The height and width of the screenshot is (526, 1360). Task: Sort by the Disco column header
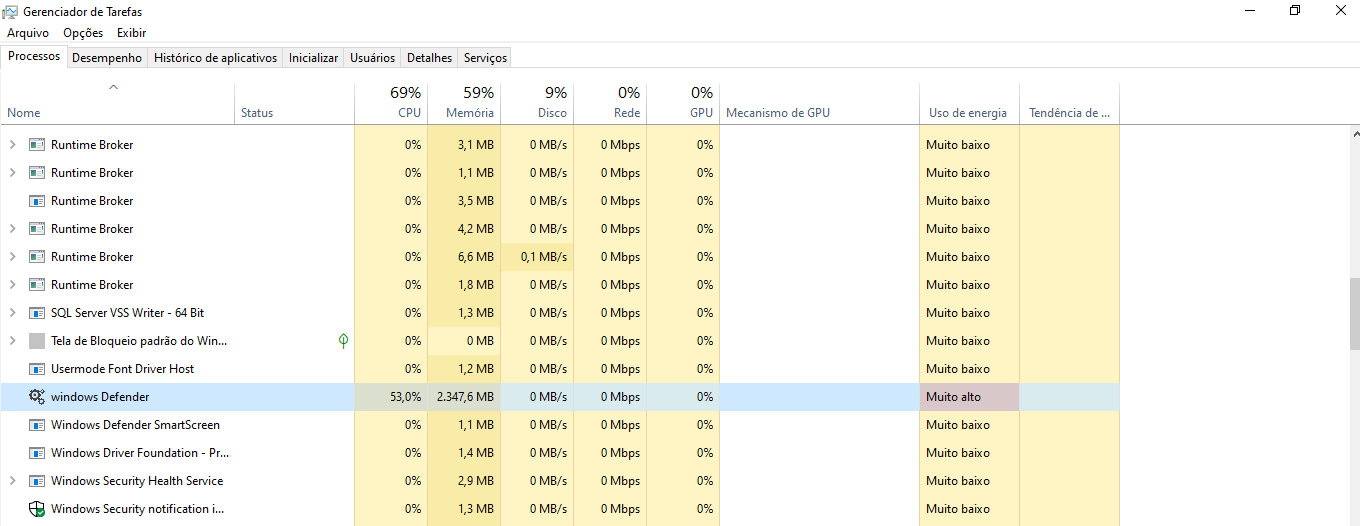coord(537,103)
